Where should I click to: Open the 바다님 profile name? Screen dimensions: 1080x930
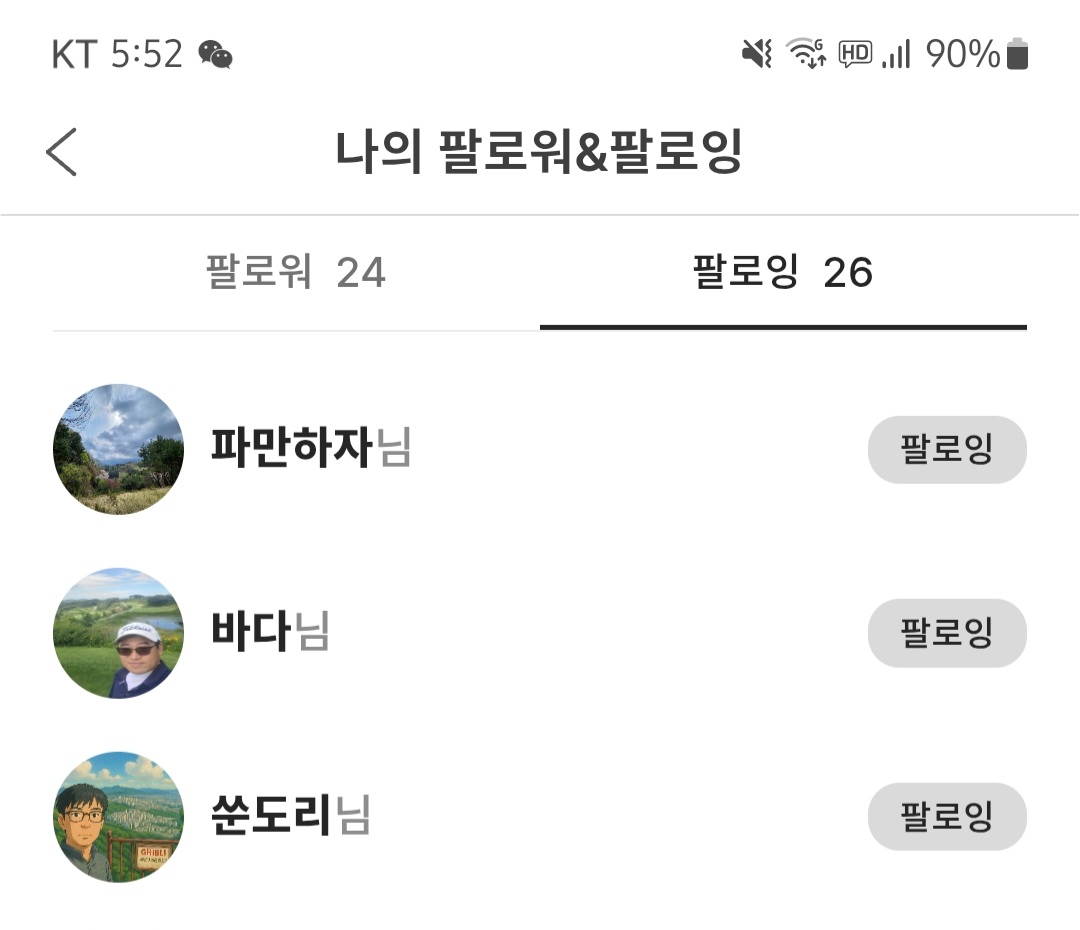click(x=270, y=632)
